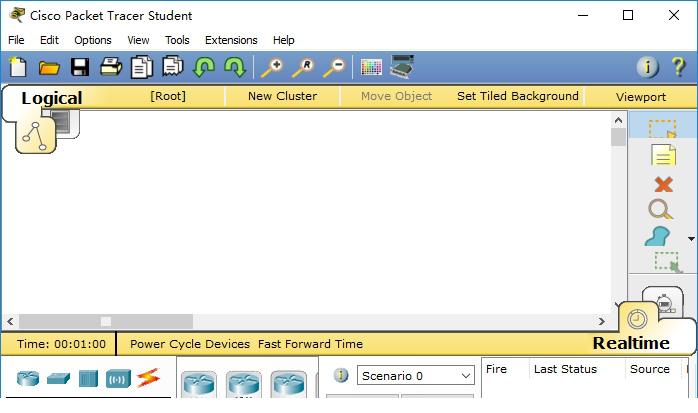Choose the Inspect magnifier tool
The image size is (698, 413).
coord(661,210)
